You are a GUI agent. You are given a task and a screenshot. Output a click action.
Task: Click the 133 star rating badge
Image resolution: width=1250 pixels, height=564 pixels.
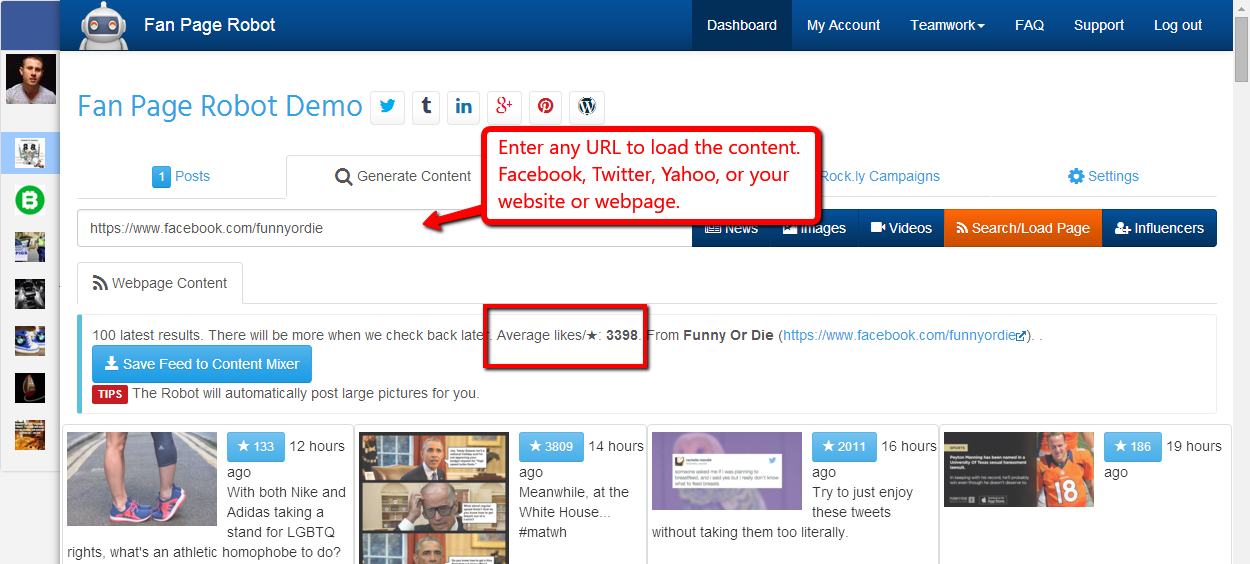click(x=255, y=446)
